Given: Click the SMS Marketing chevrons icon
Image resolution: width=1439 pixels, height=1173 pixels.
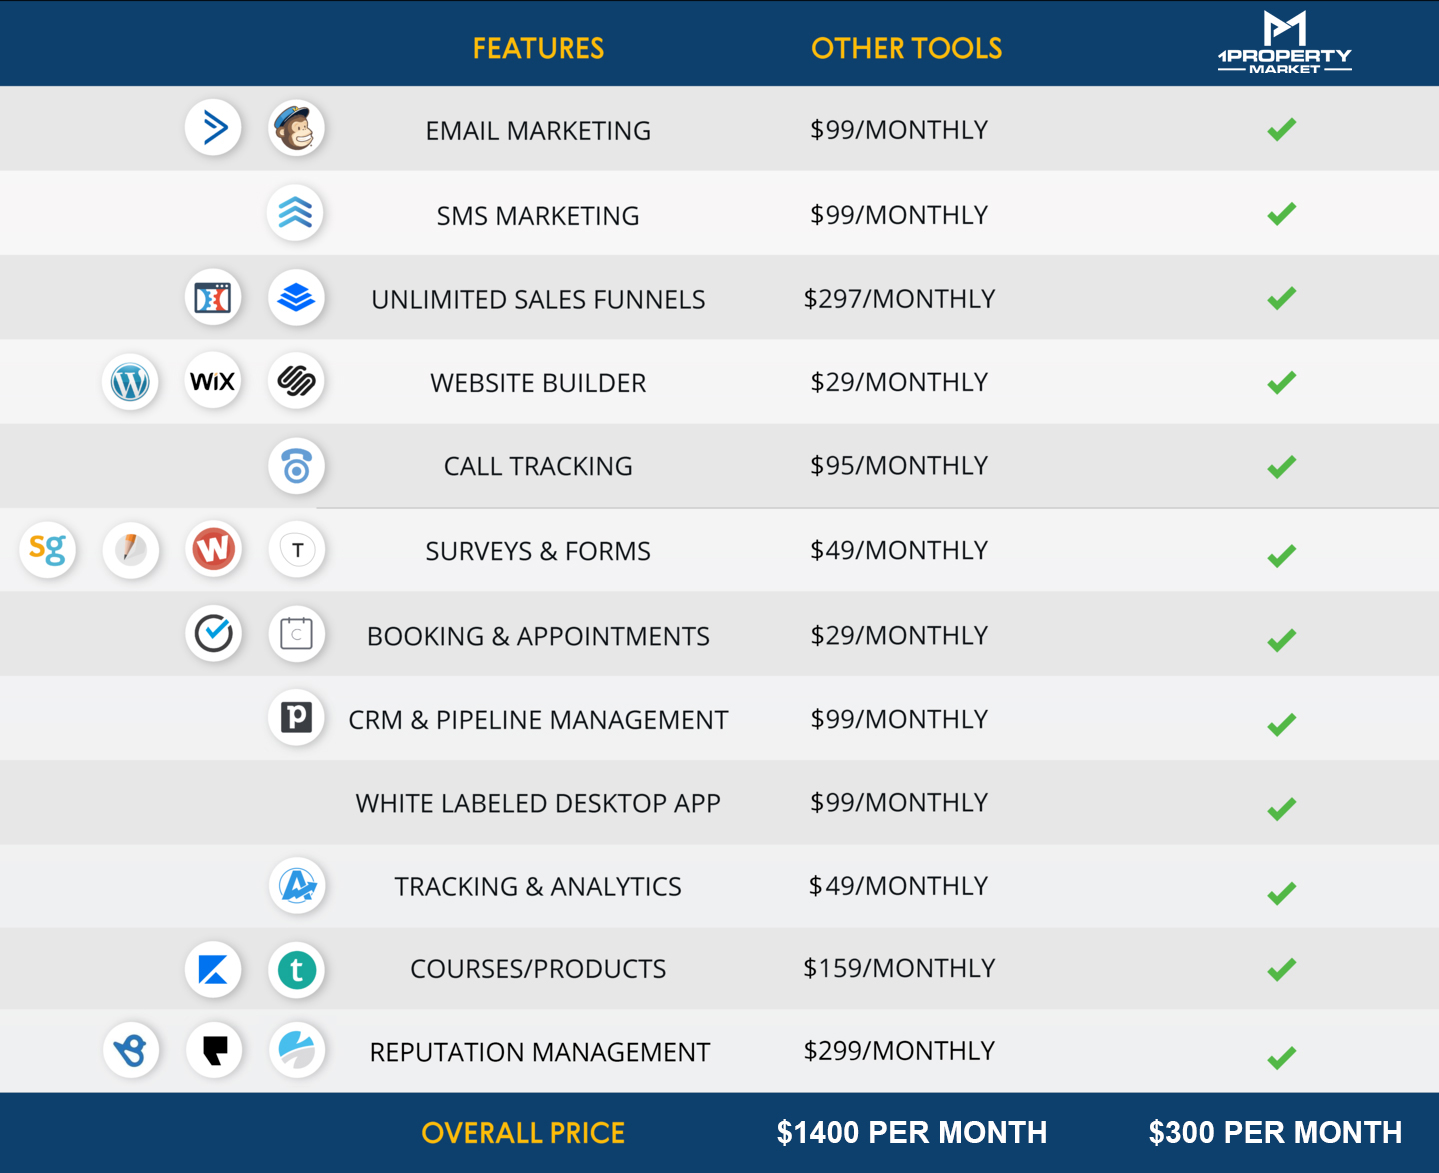Looking at the screenshot, I should (296, 213).
